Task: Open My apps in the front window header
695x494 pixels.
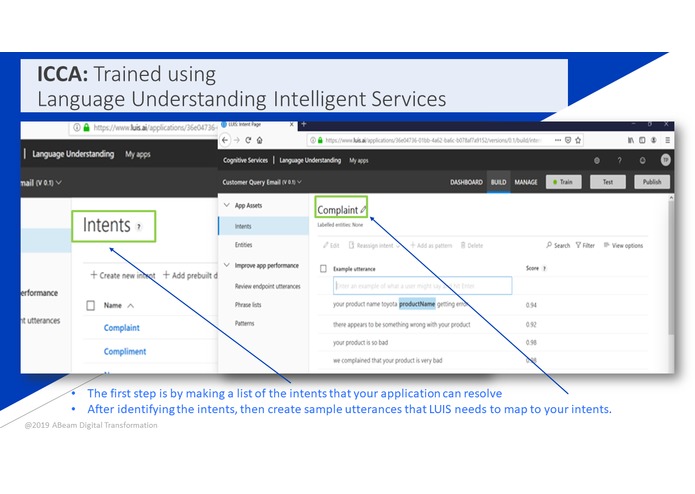Action: pos(359,160)
